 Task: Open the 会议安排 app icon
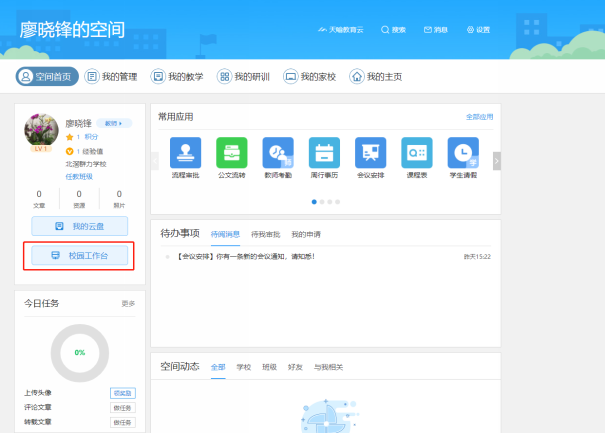(x=370, y=153)
